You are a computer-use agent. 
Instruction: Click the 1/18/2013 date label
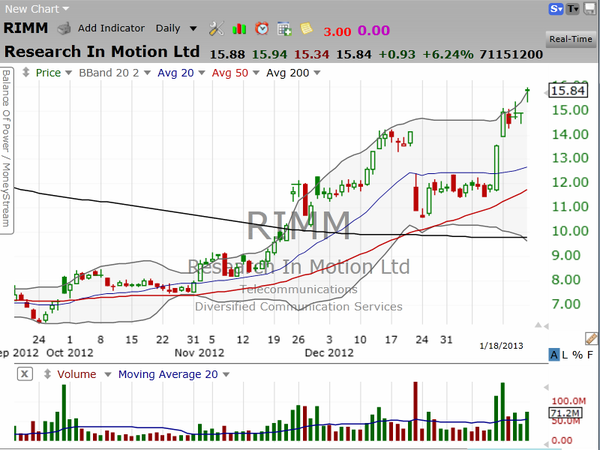click(x=501, y=346)
